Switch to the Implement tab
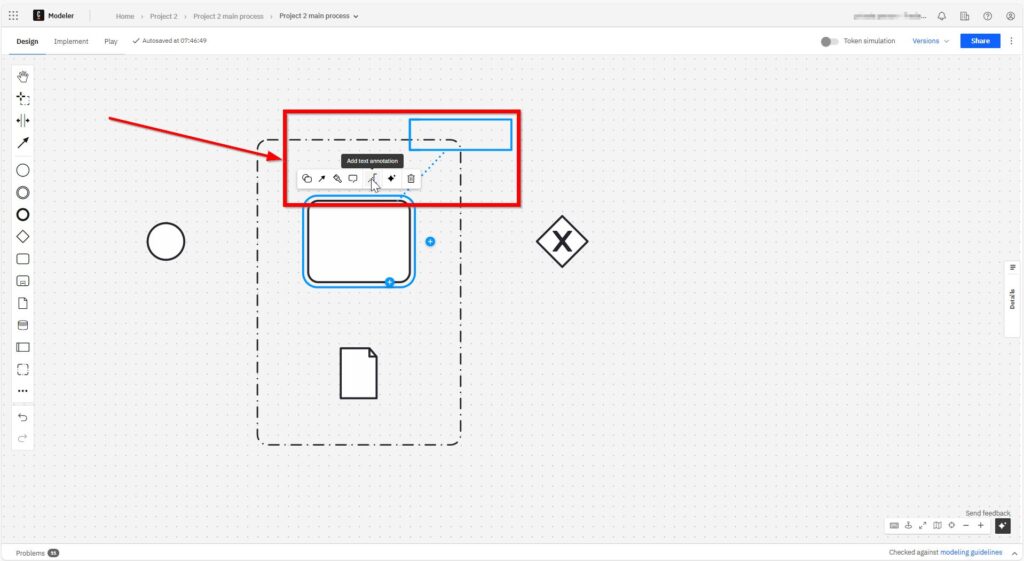This screenshot has width=1024, height=561. pos(71,41)
